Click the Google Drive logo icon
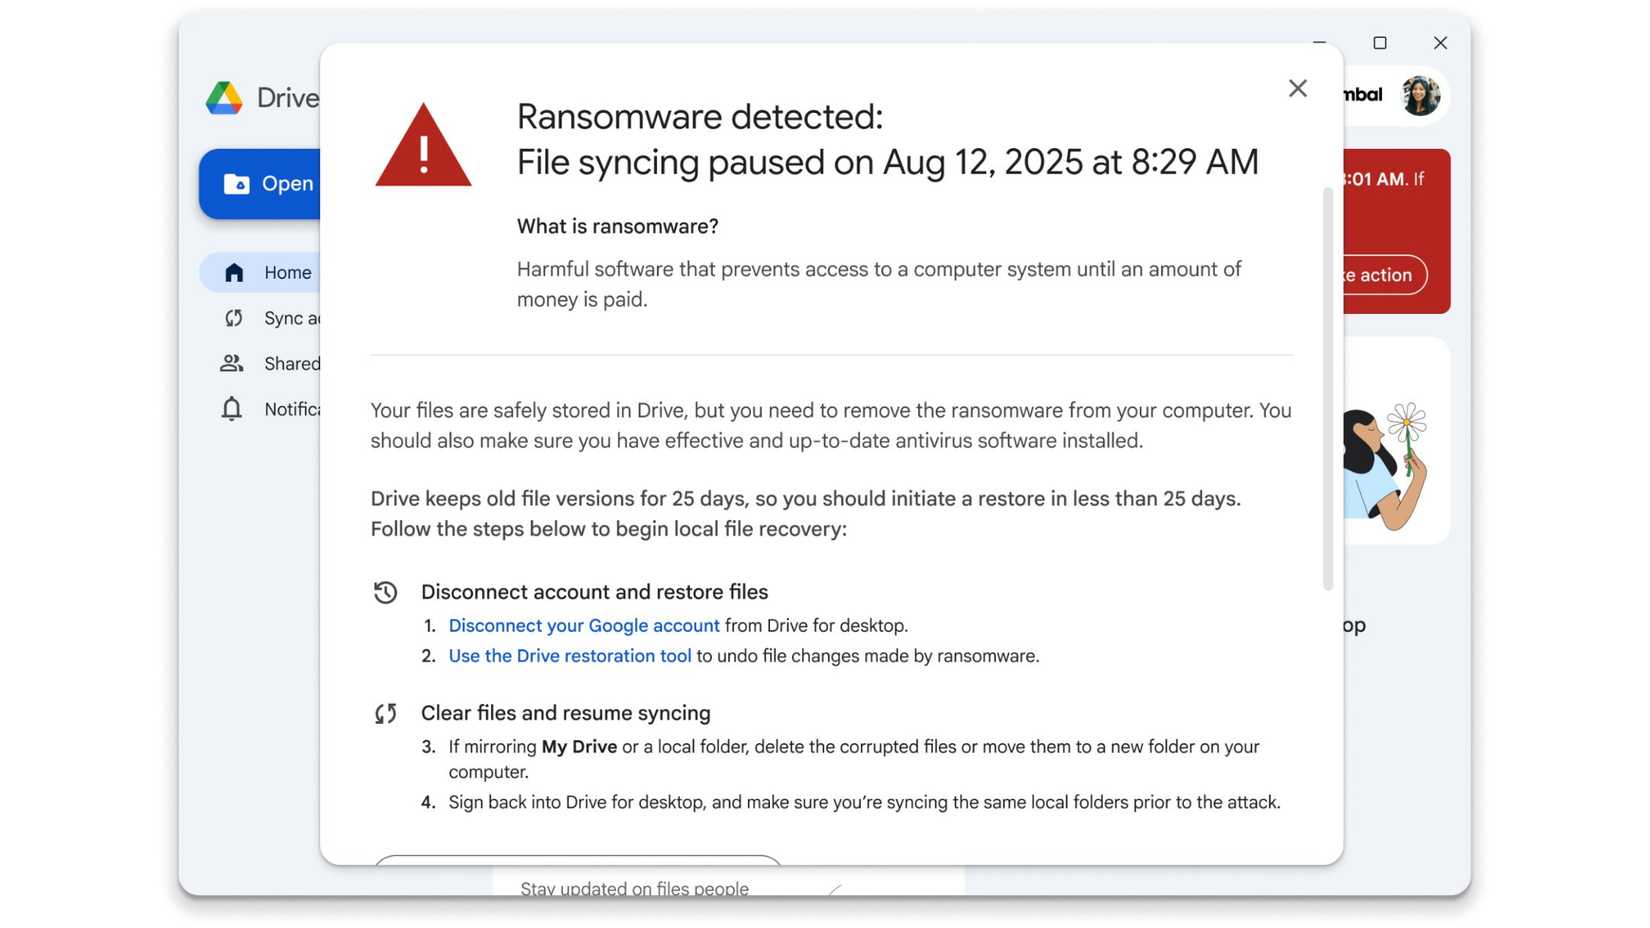 225,97
